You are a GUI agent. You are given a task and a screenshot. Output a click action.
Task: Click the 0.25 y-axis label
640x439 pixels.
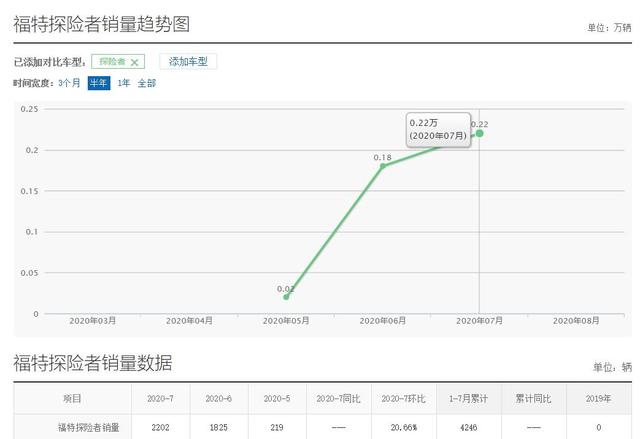tap(29, 109)
